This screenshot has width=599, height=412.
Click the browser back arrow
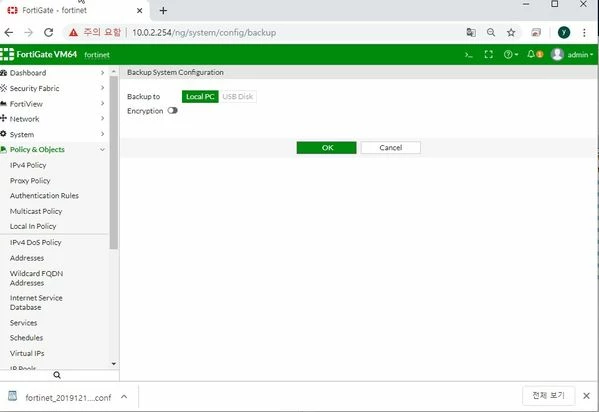(9, 32)
